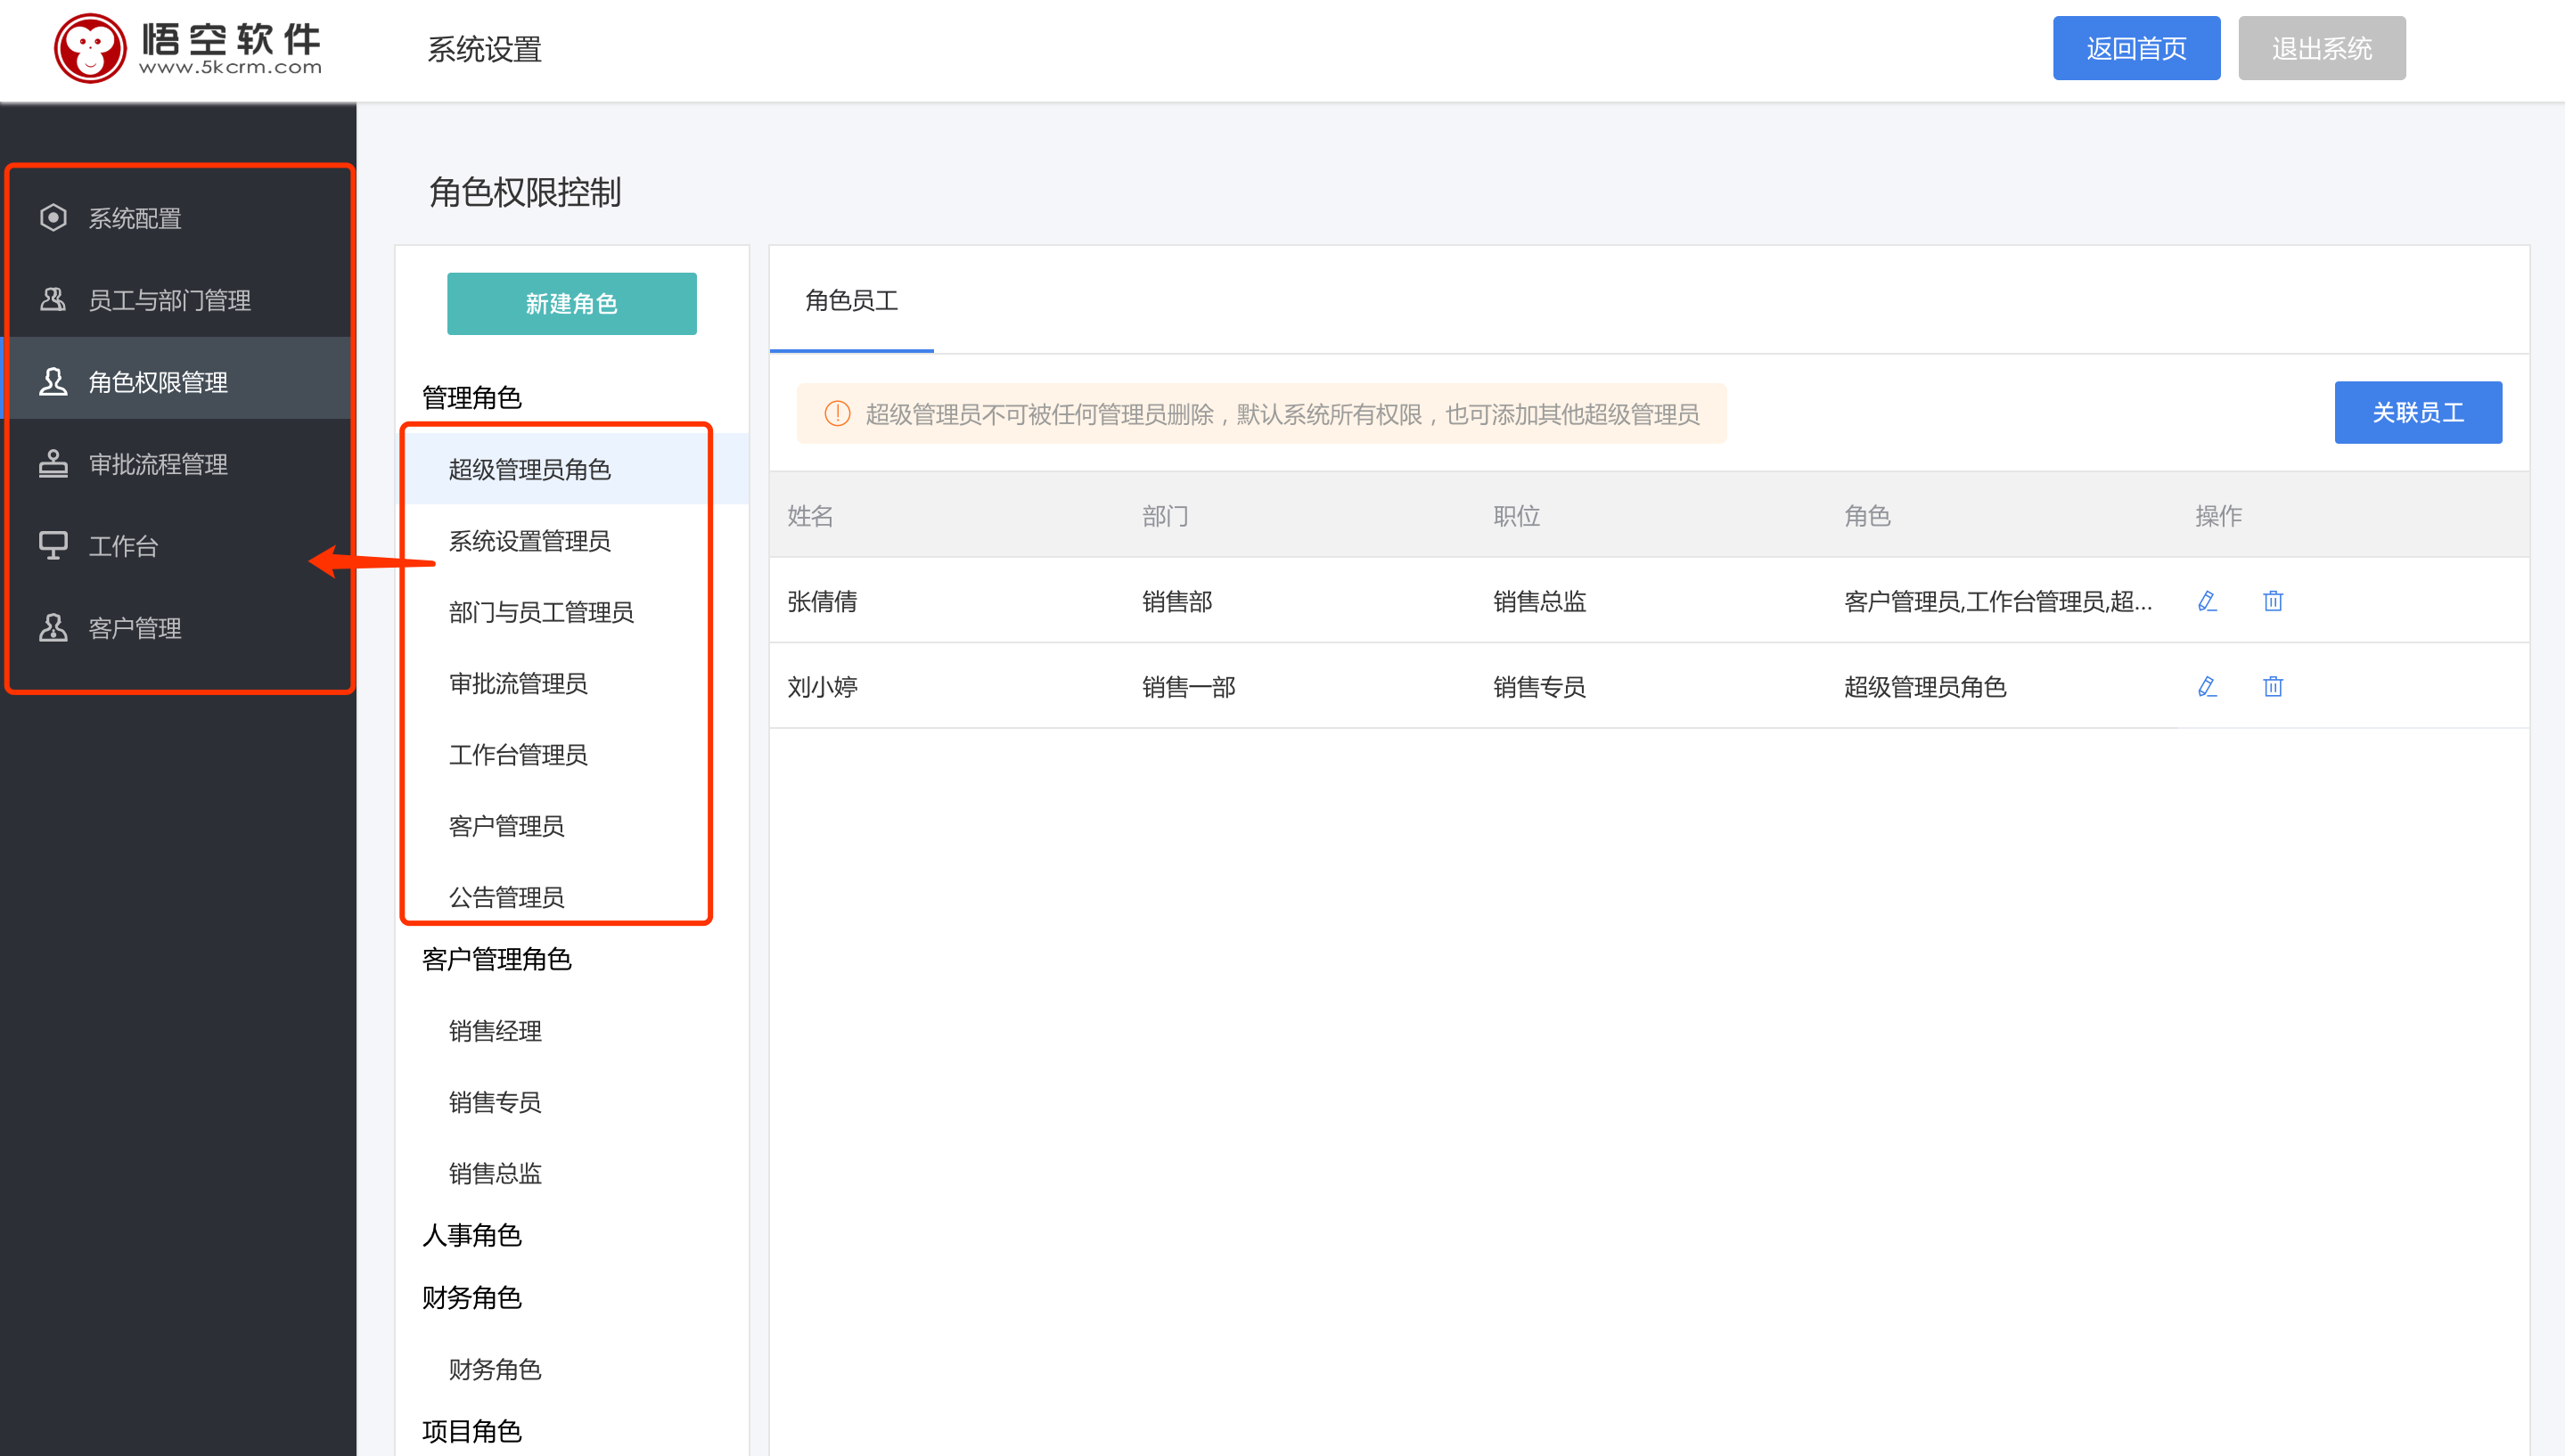Click the 职位 column header
The width and height of the screenshot is (2565, 1456).
pos(1516,516)
